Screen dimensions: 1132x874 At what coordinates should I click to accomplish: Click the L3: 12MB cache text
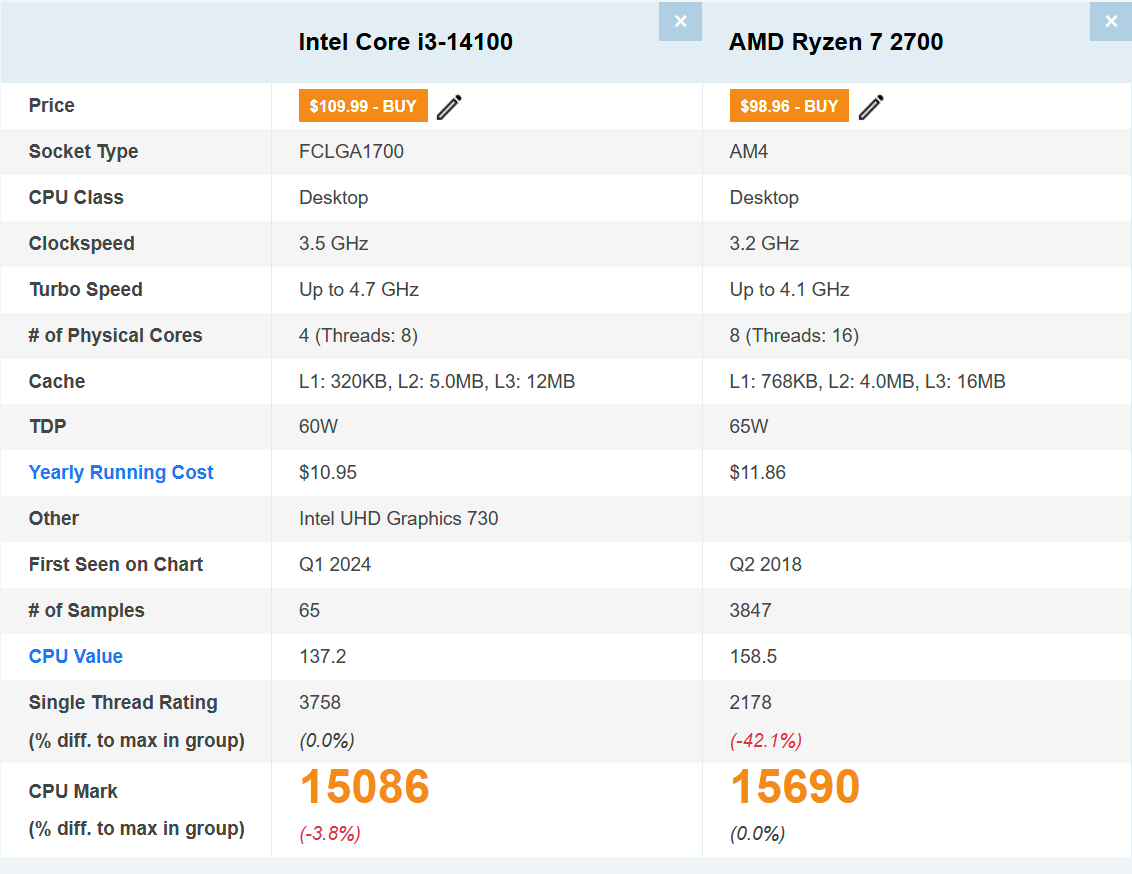pos(534,381)
